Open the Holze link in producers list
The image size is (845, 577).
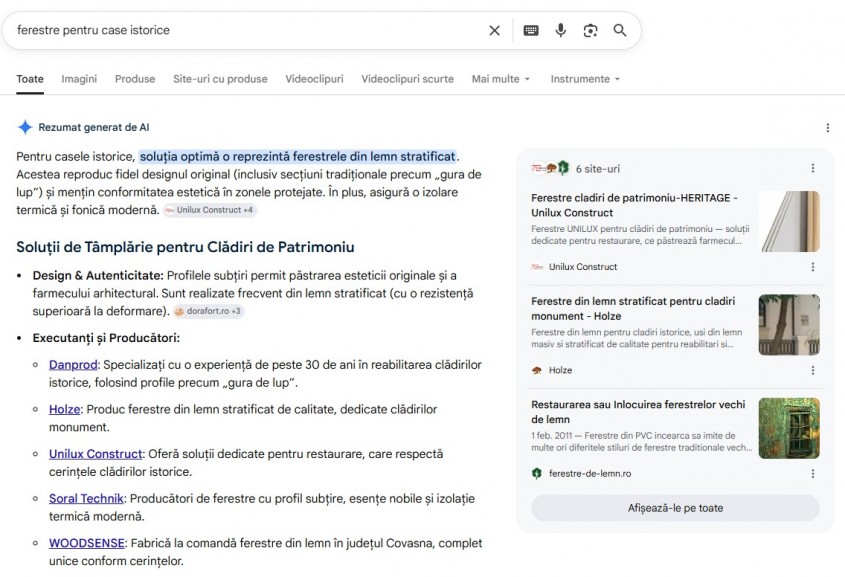64,409
